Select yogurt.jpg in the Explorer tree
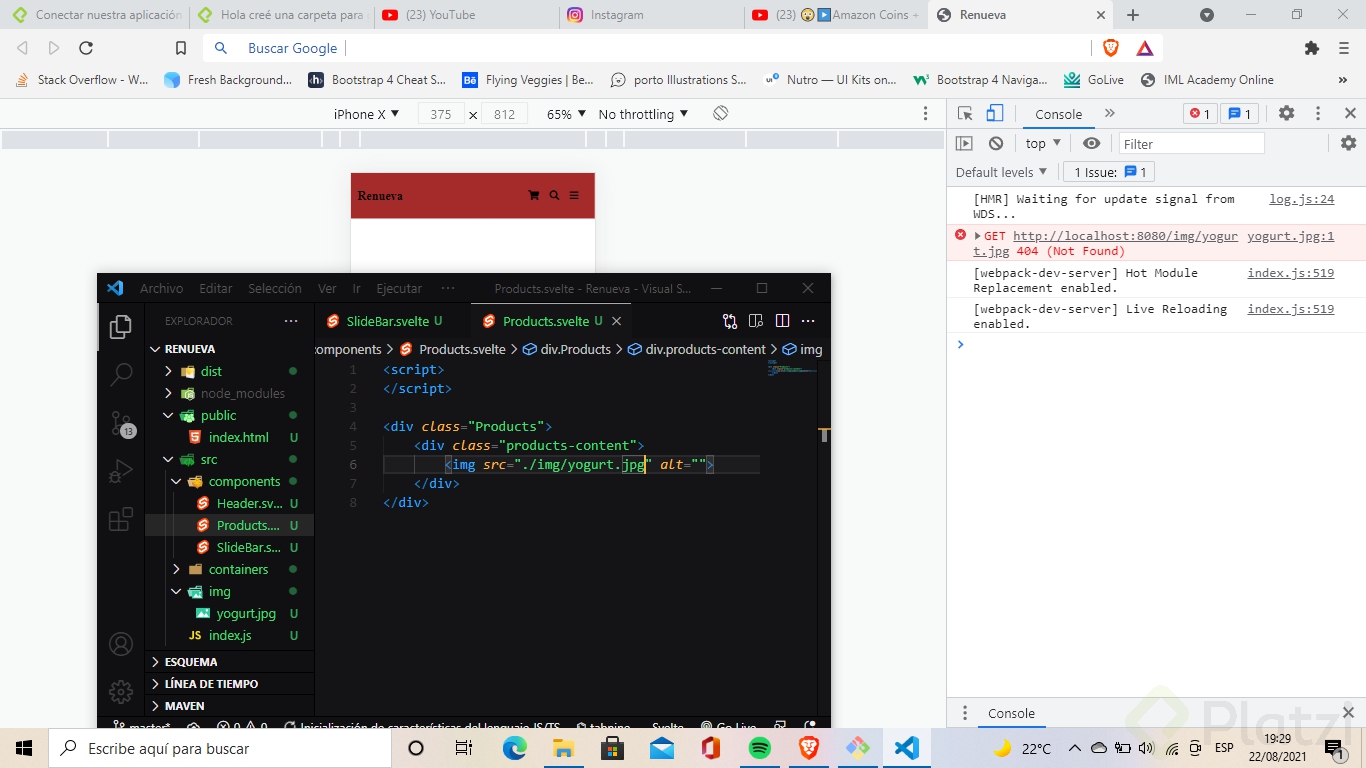 coord(245,613)
